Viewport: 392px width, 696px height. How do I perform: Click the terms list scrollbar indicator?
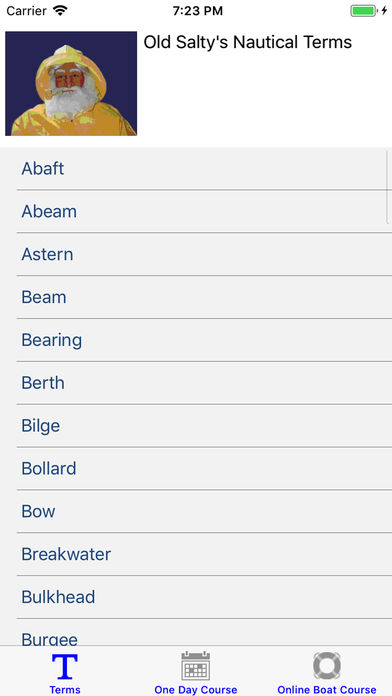point(388,186)
